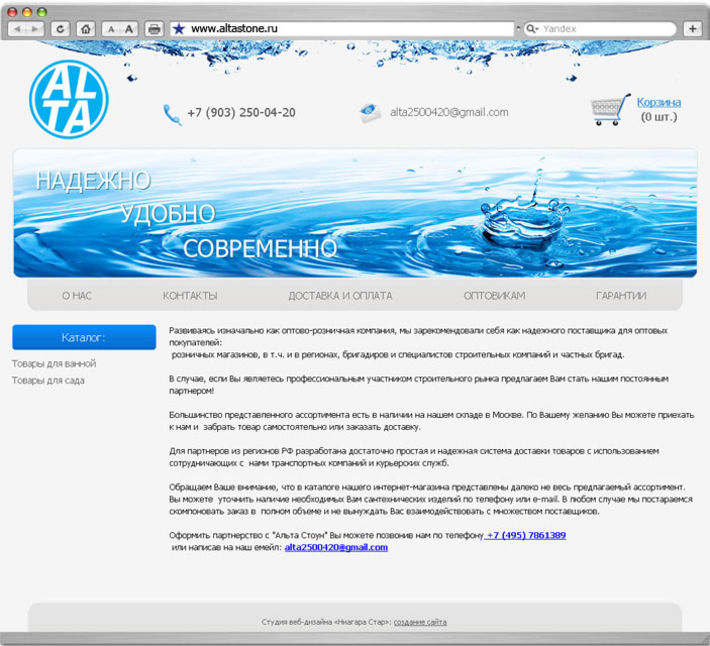
Task: Add a new tab with plus button
Action: click(692, 29)
